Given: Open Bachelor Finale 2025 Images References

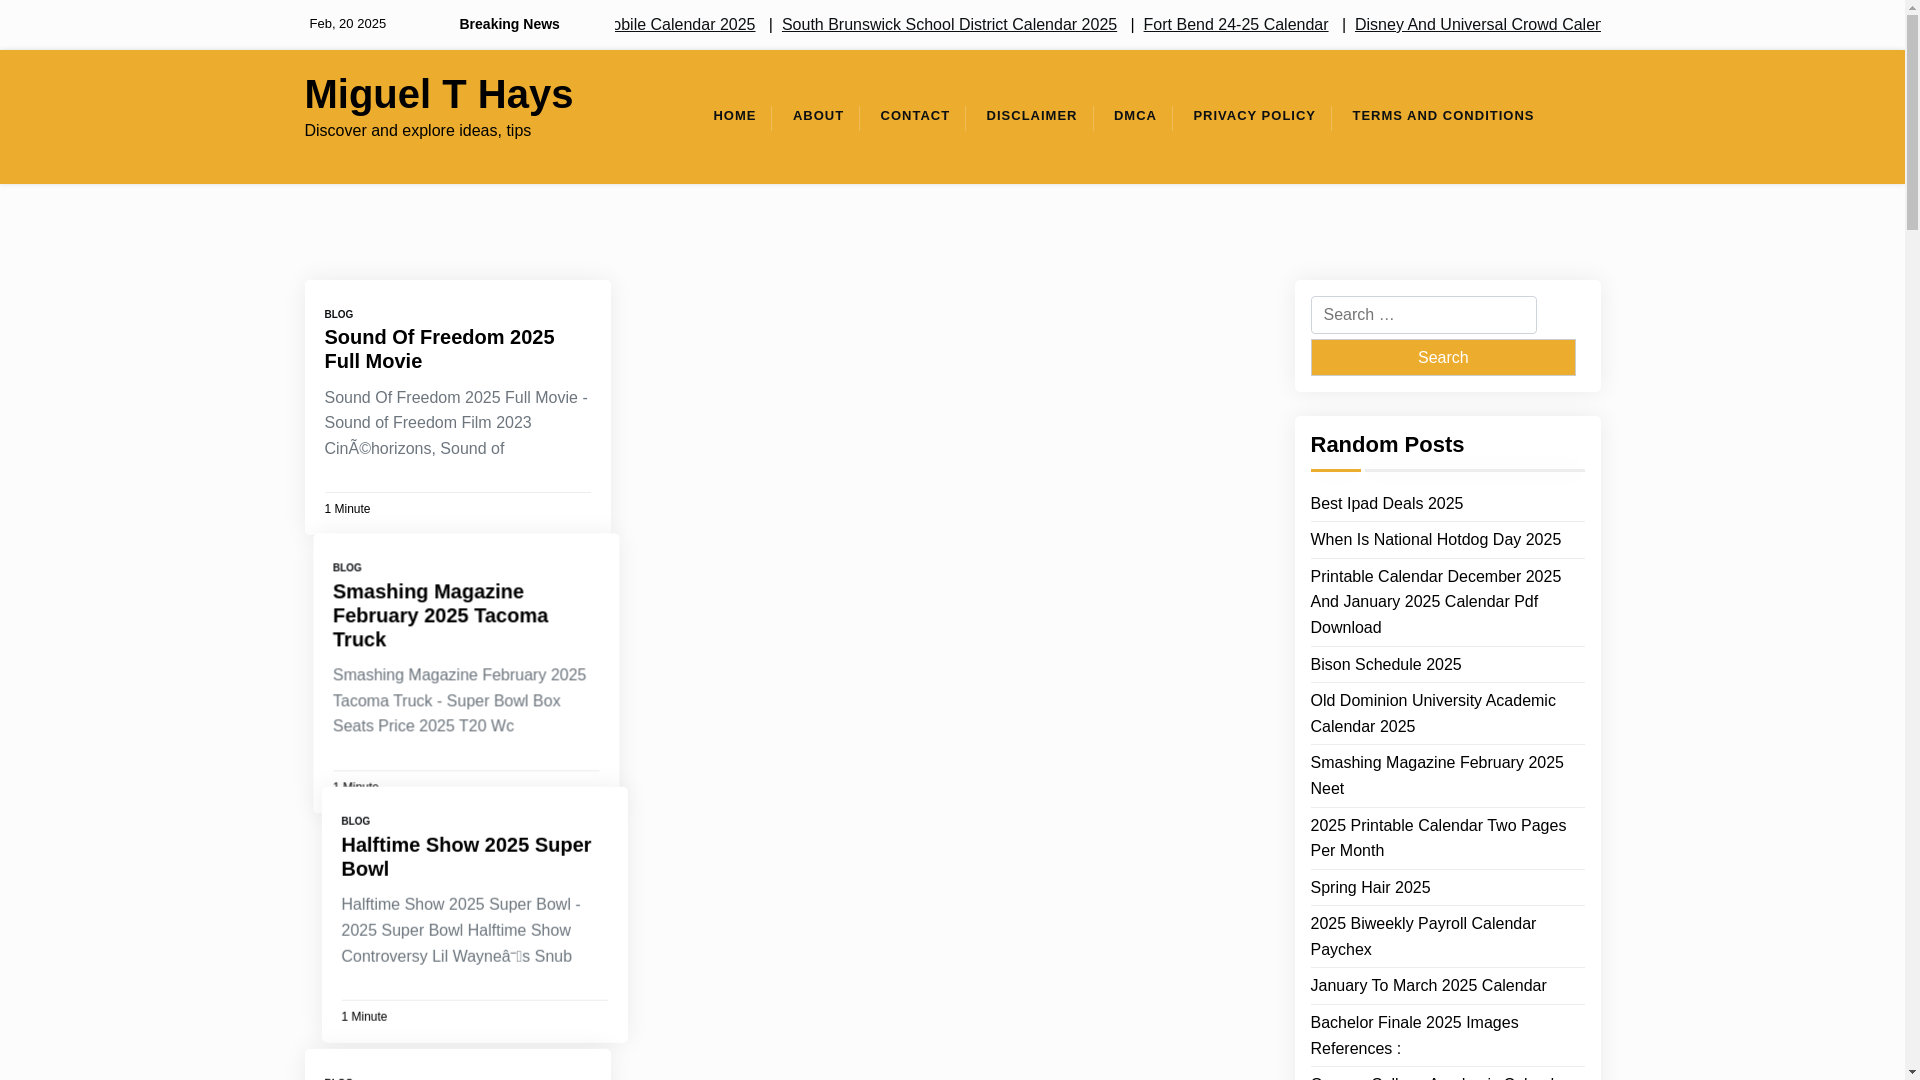Looking at the screenshot, I should pyautogui.click(x=1413, y=1036).
